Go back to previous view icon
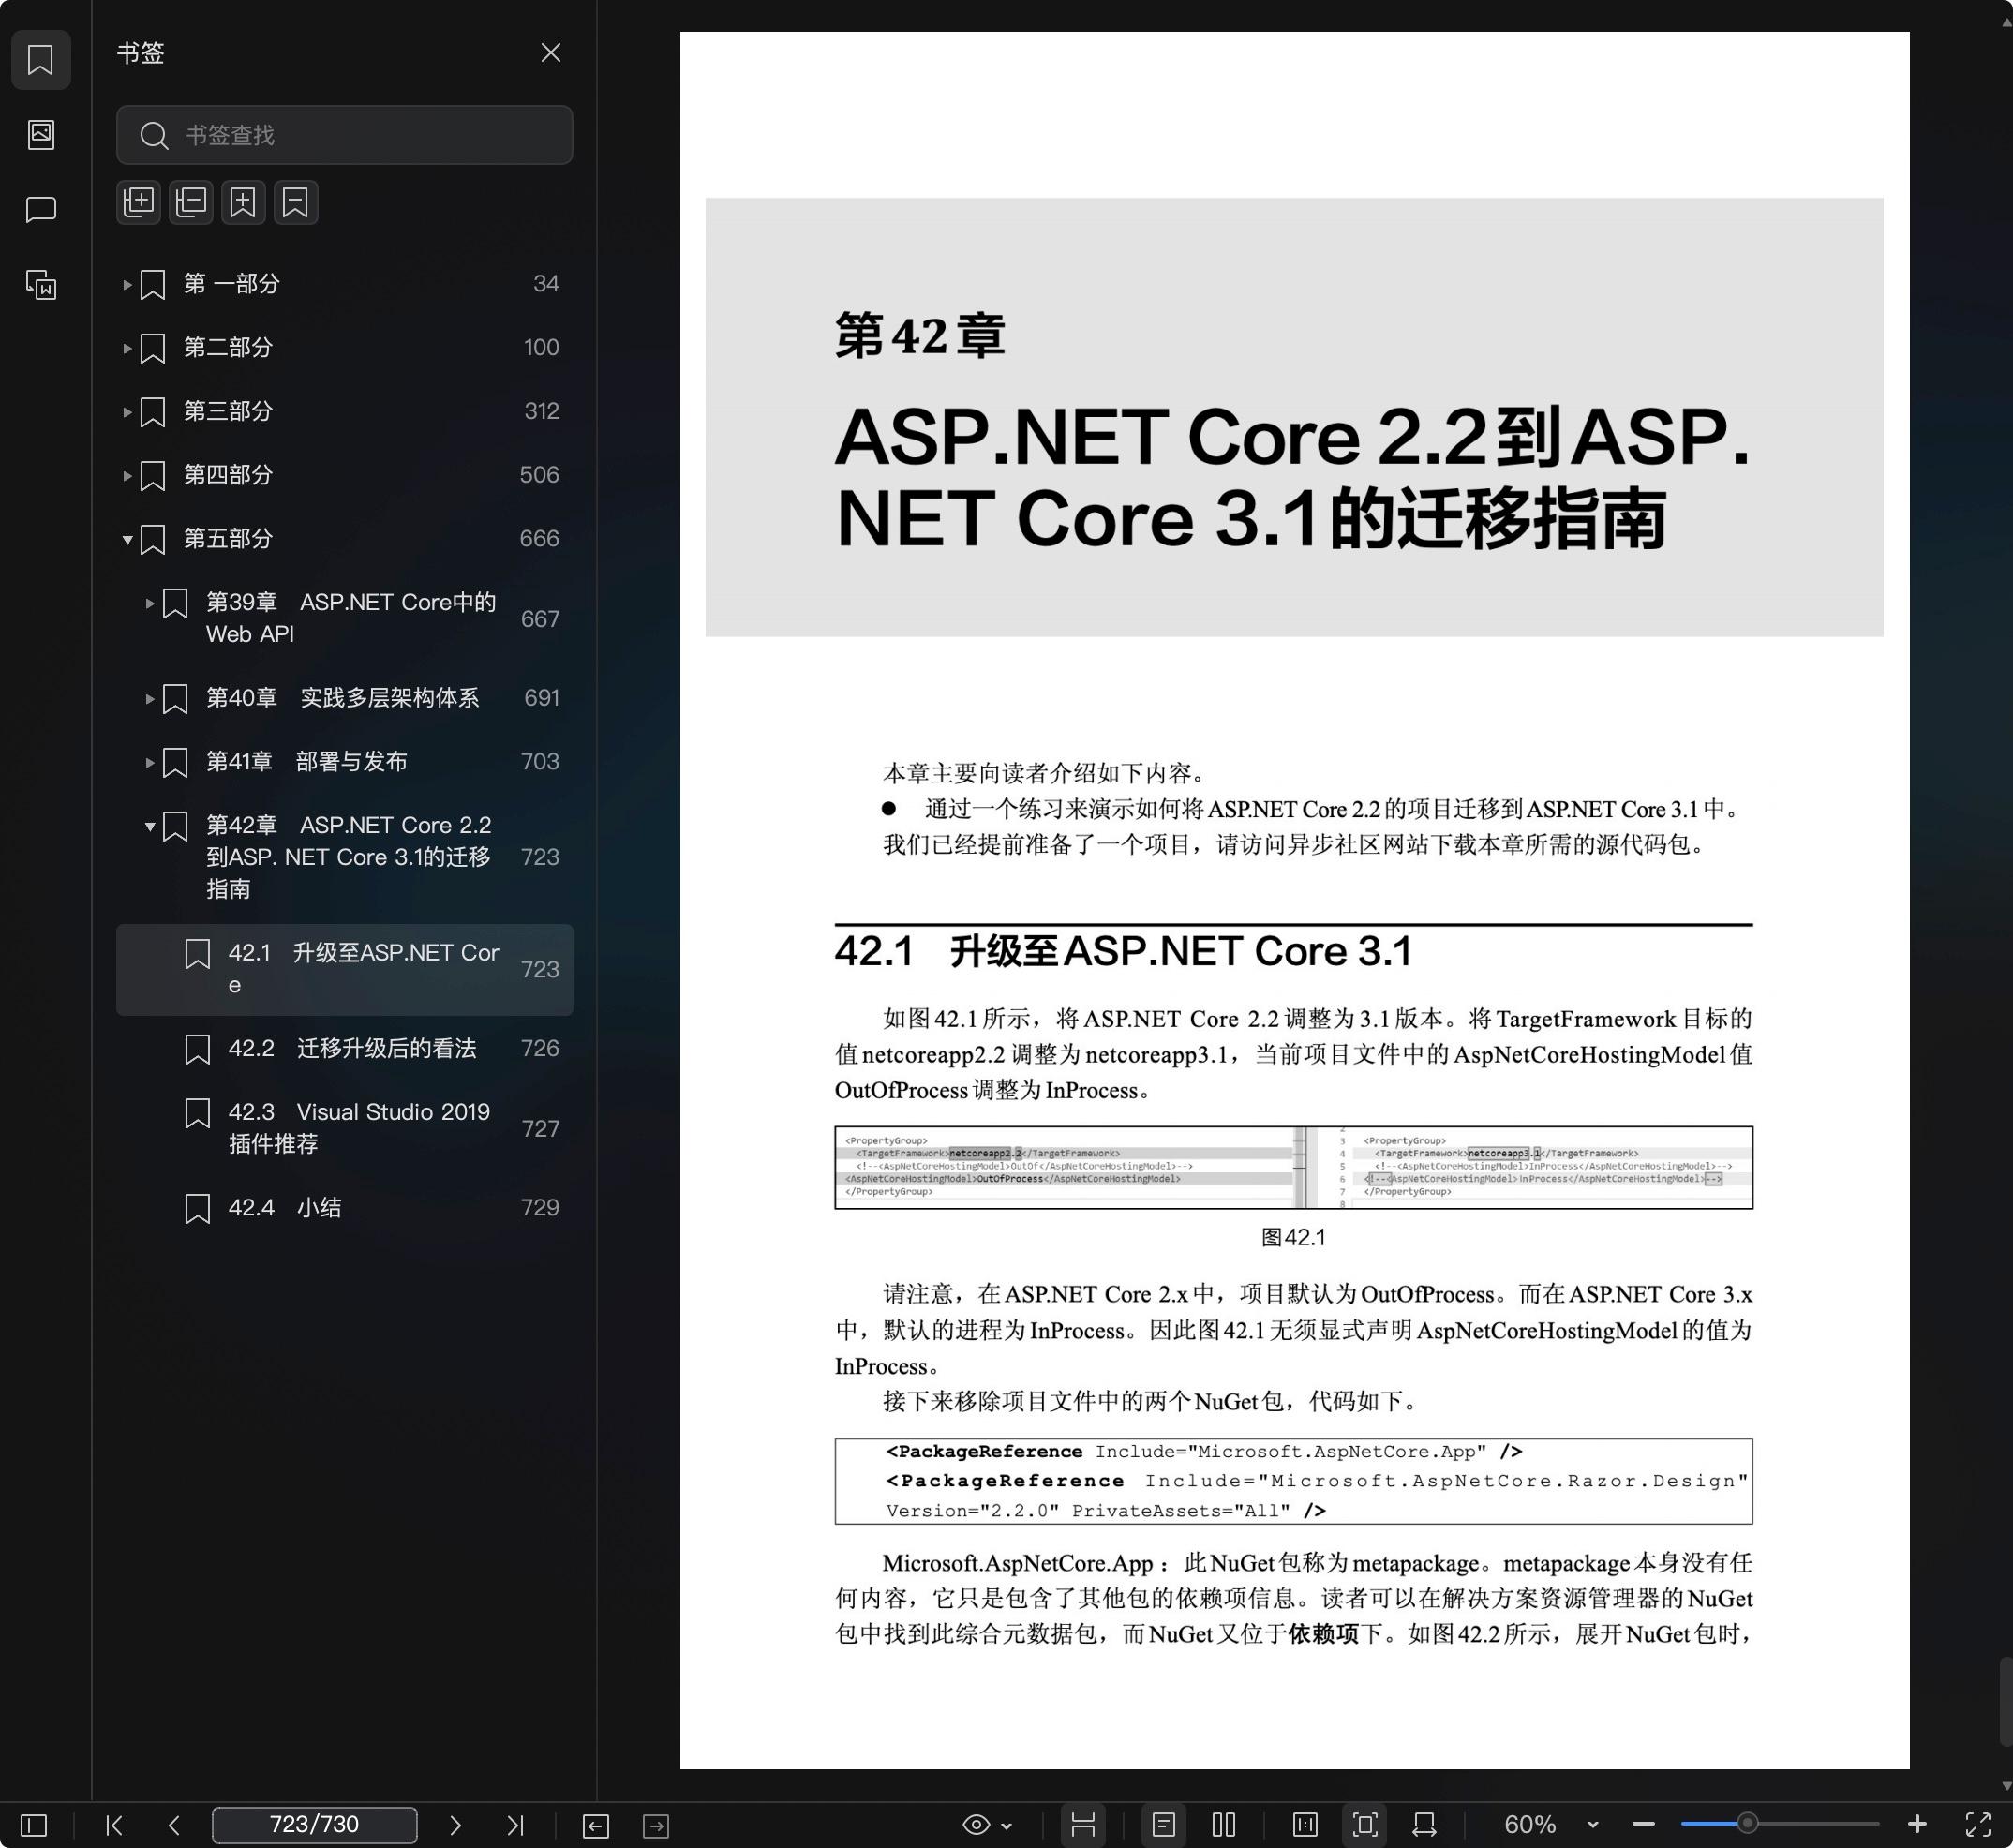The height and width of the screenshot is (1848, 2013). [596, 1826]
